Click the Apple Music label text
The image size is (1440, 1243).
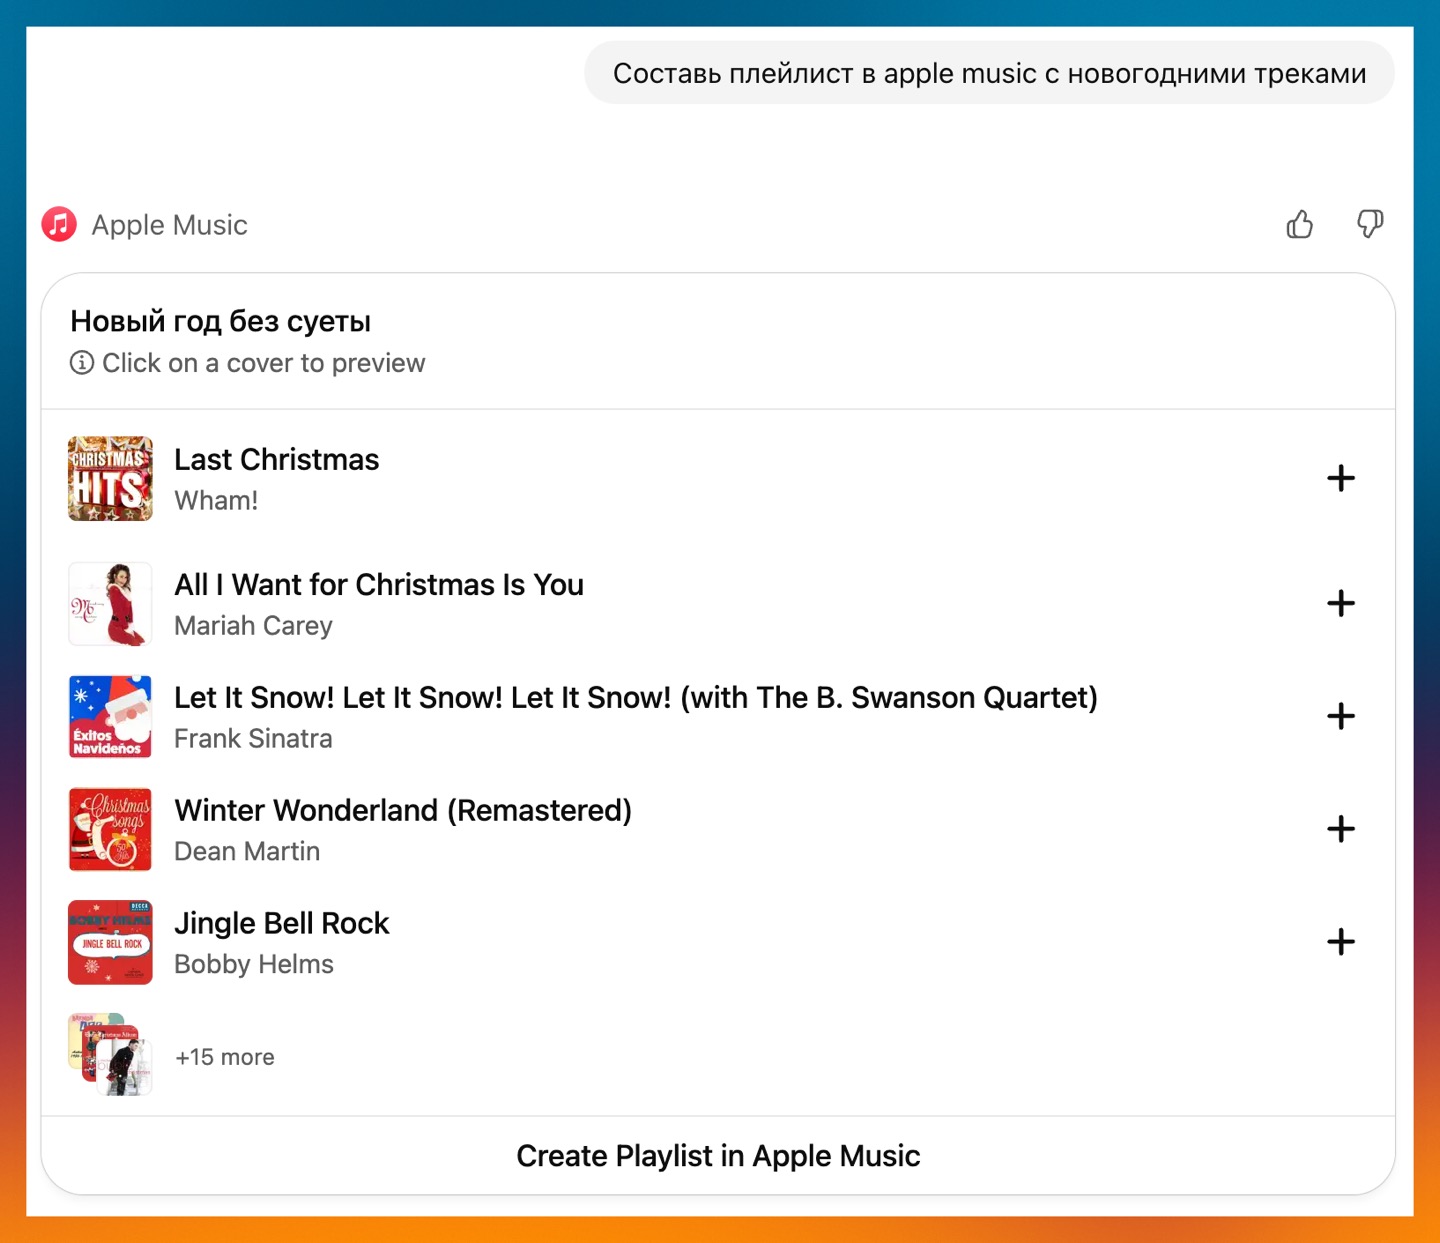[x=169, y=225]
